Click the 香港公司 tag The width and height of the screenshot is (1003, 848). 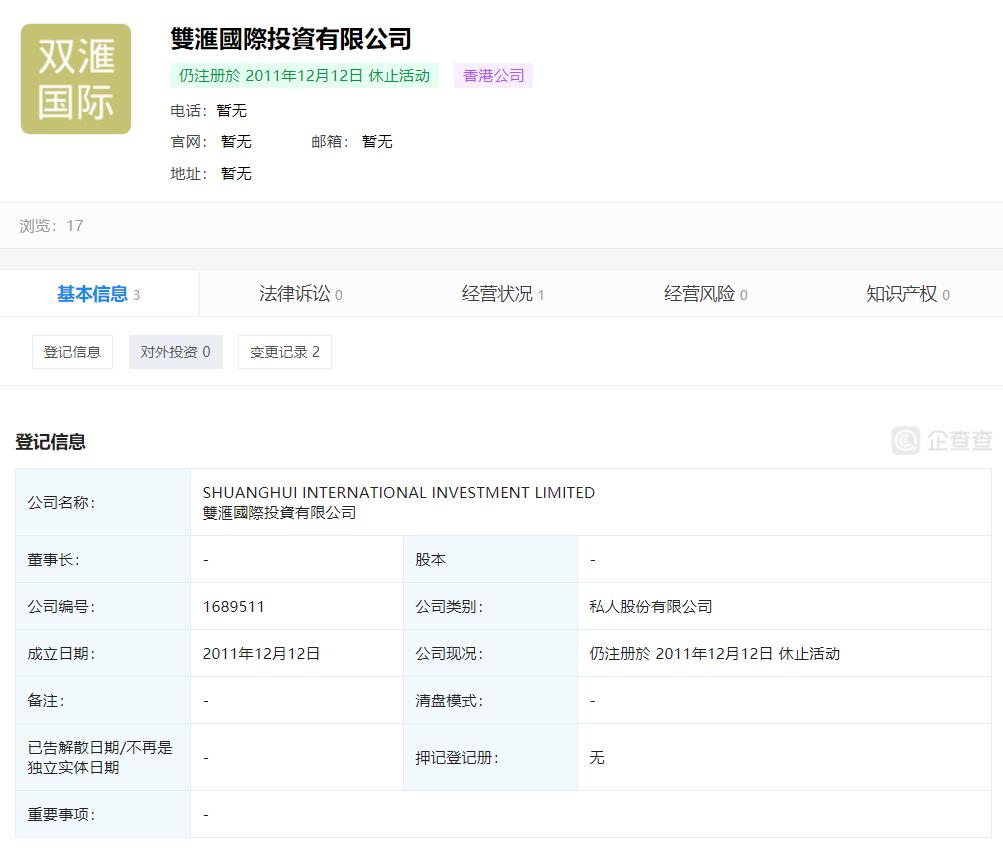coord(493,75)
